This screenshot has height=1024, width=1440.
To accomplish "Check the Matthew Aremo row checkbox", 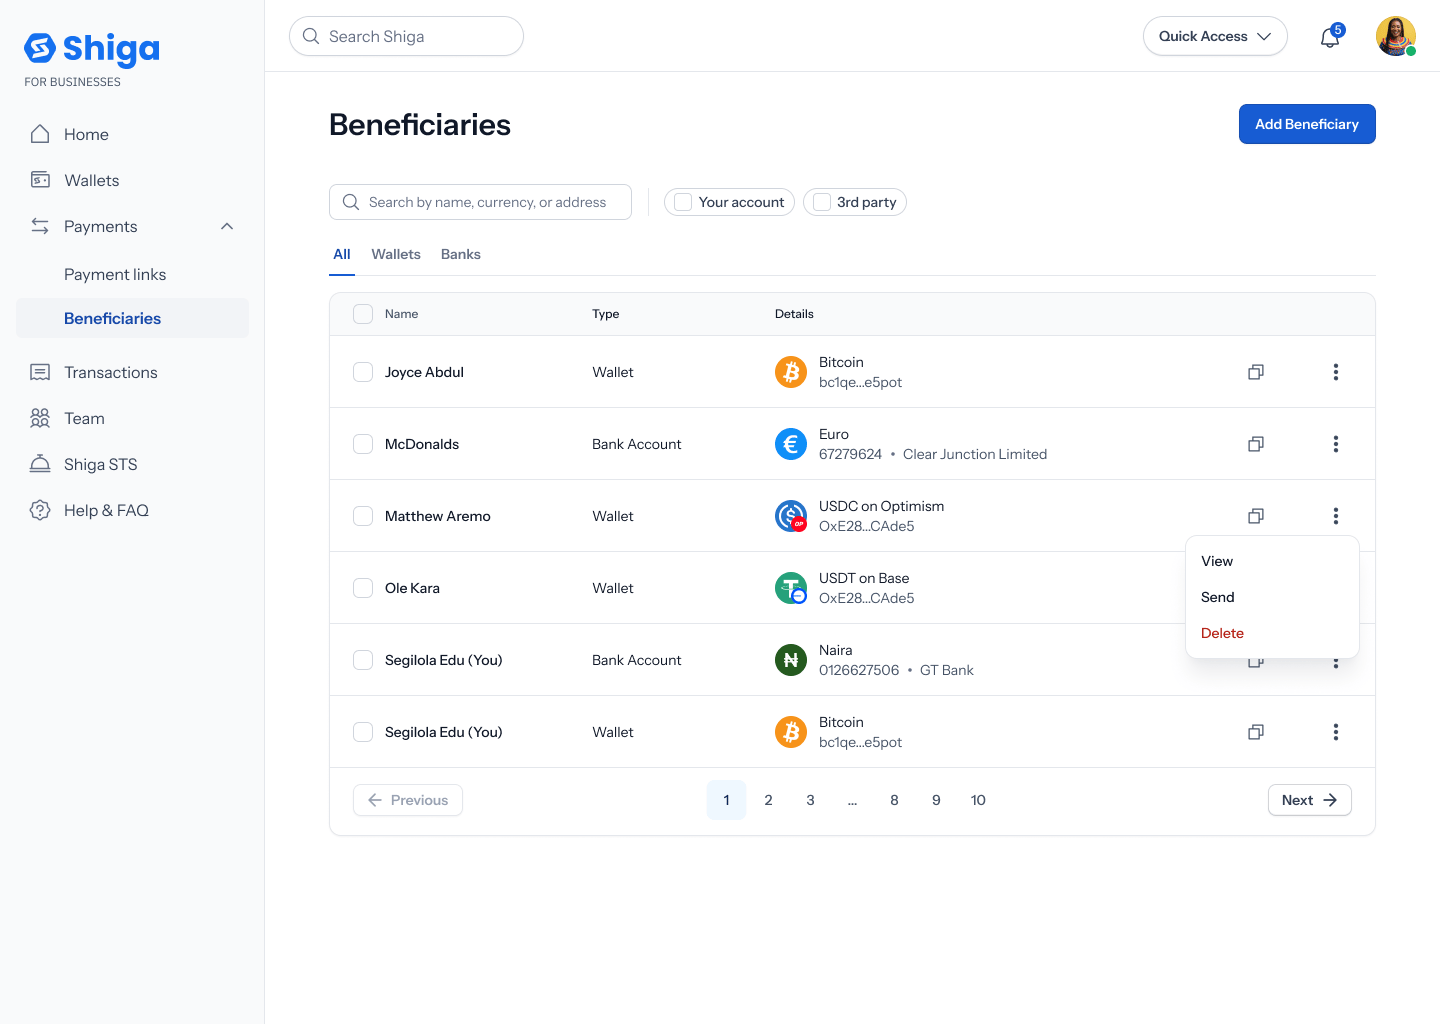I will click(363, 516).
